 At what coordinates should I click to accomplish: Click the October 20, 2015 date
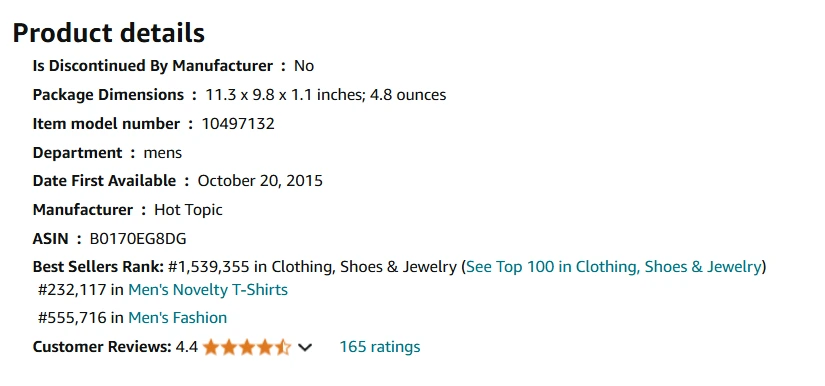pos(260,181)
